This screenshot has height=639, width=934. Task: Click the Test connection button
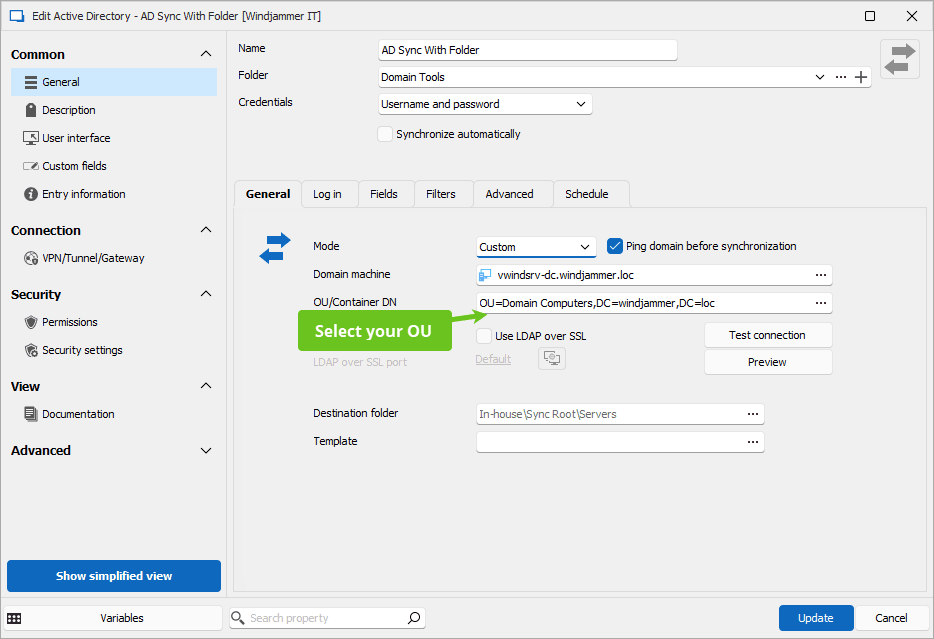(767, 335)
